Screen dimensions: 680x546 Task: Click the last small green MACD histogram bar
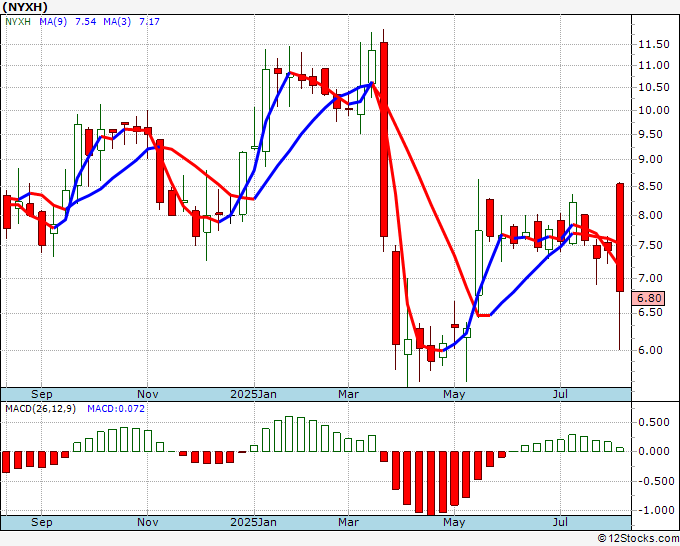tap(620, 449)
